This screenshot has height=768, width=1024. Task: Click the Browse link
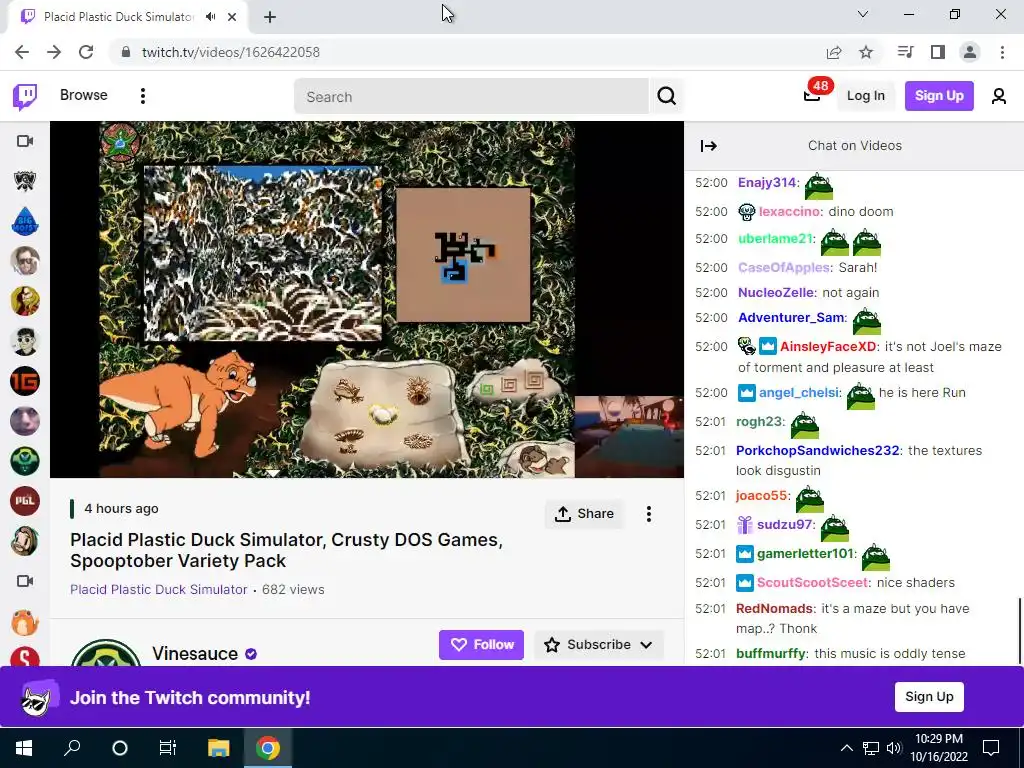(84, 95)
